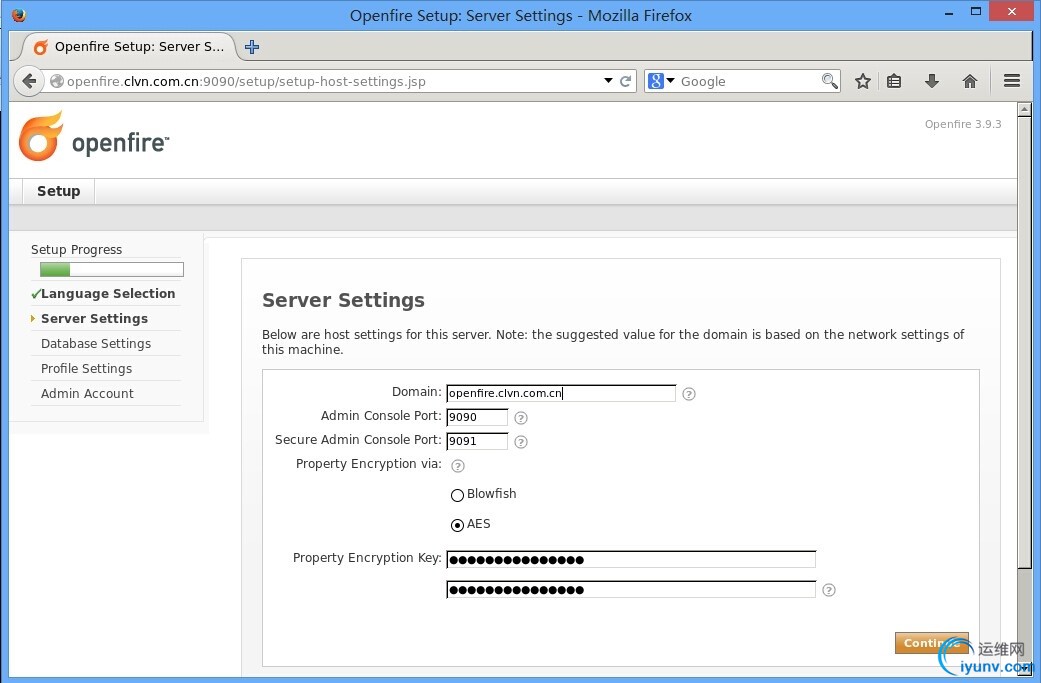Click the Openfire logo
1041x683 pixels.
click(94, 136)
